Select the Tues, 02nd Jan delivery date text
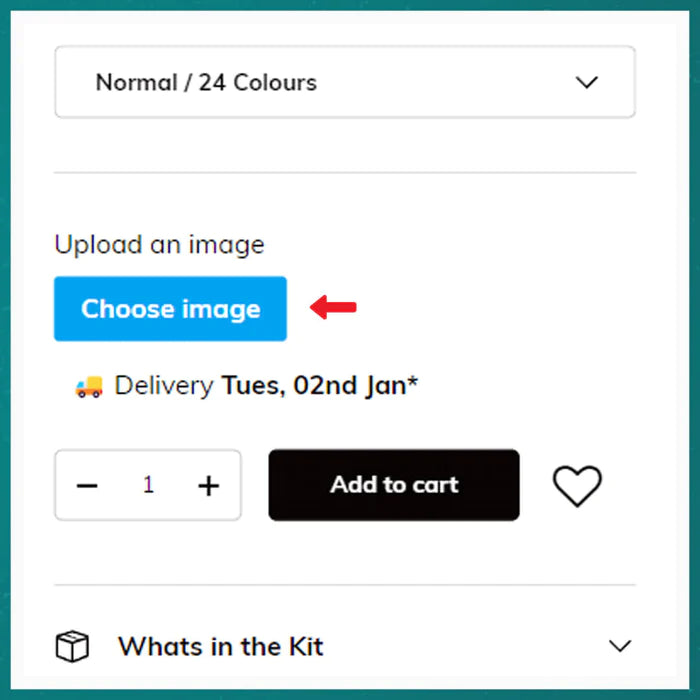The image size is (700, 700). pos(312,386)
